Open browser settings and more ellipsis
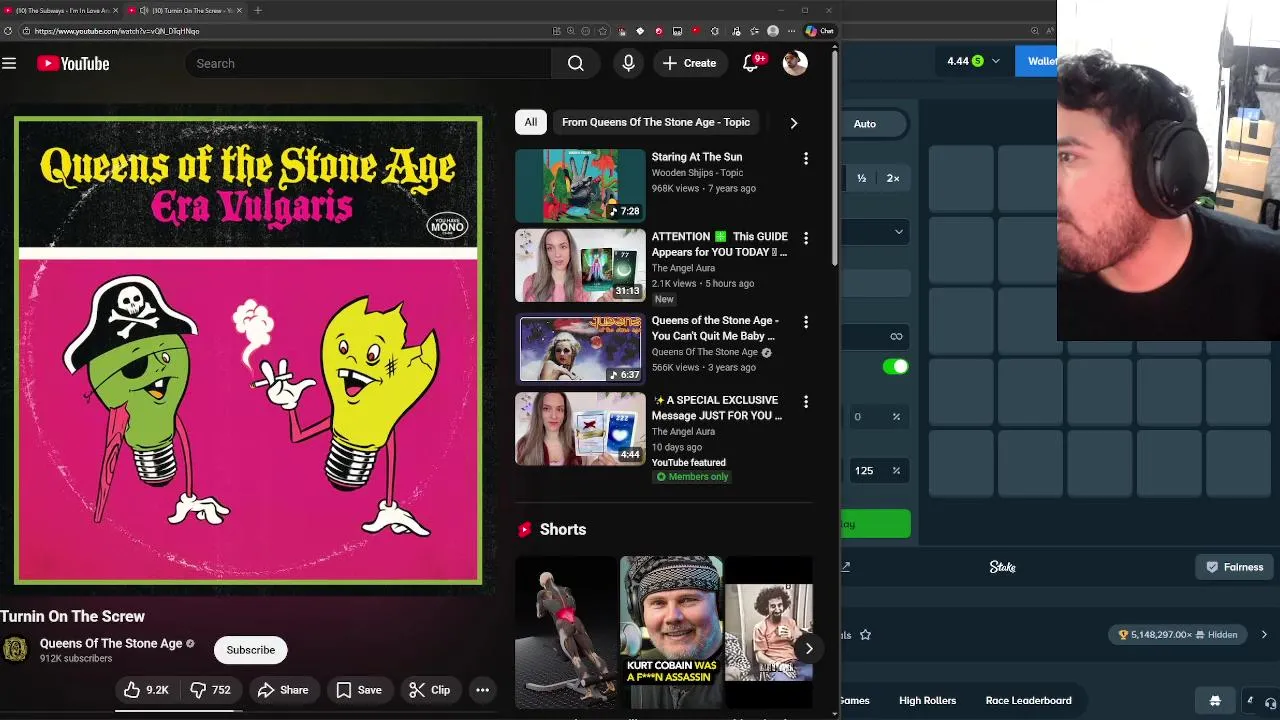This screenshot has width=1280, height=720. click(x=791, y=31)
